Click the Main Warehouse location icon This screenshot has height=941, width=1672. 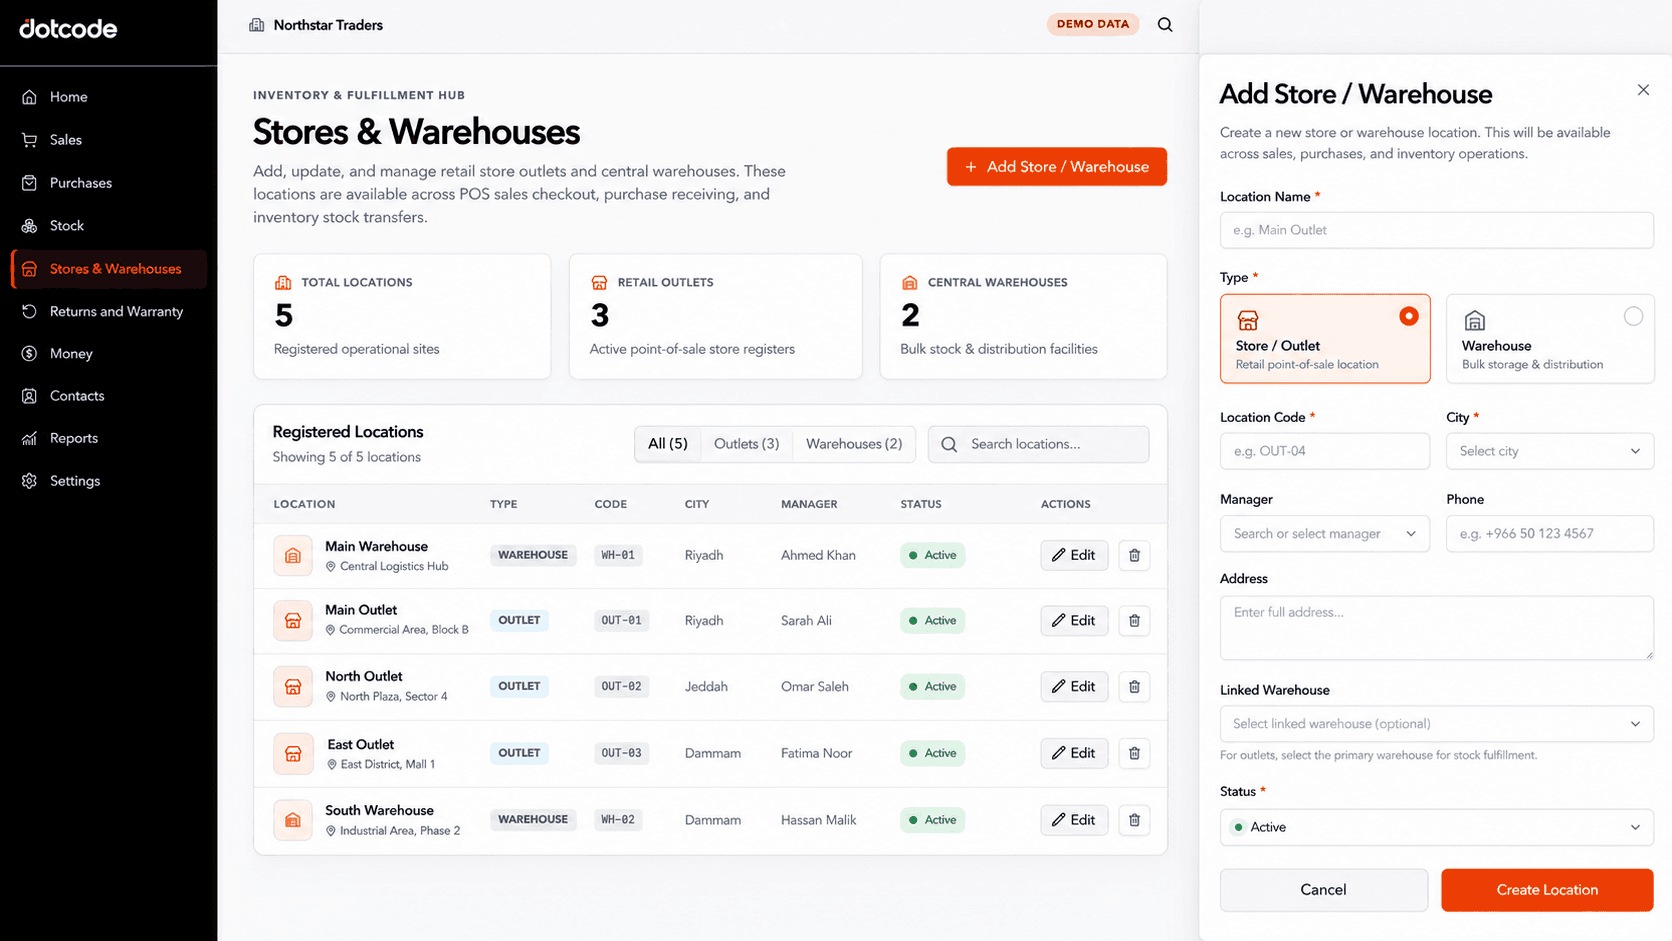pos(293,555)
